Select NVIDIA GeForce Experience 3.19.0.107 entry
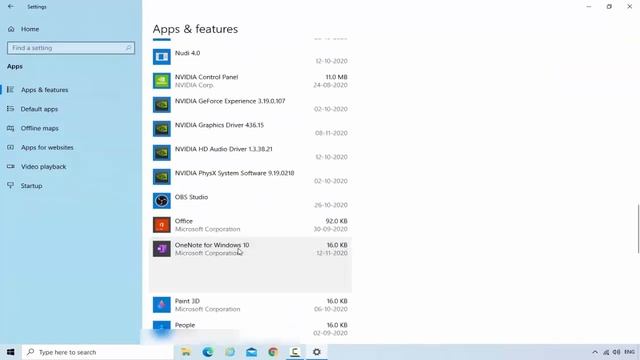The height and width of the screenshot is (360, 640). (230, 101)
